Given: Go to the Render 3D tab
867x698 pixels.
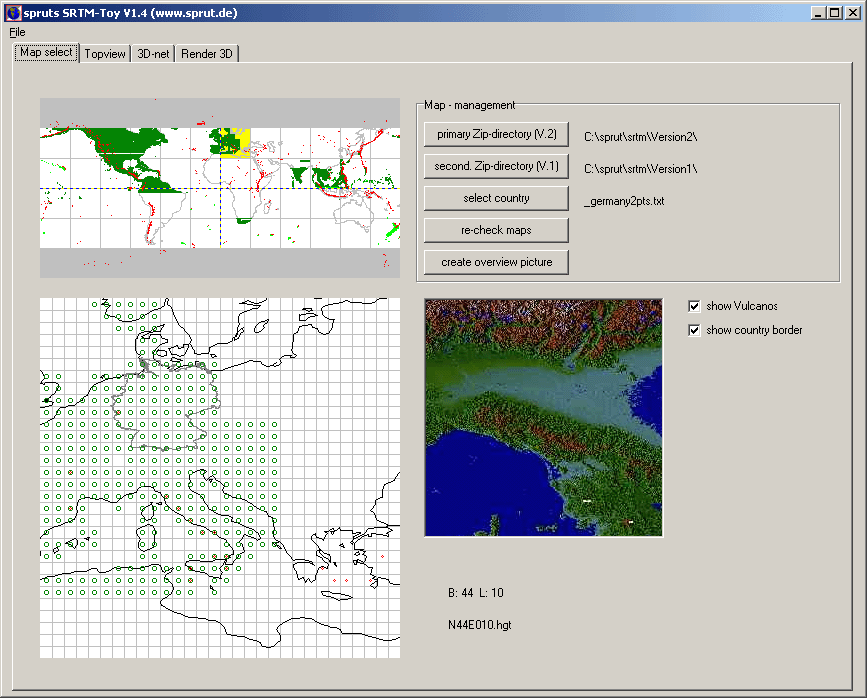Looking at the screenshot, I should click(x=207, y=54).
